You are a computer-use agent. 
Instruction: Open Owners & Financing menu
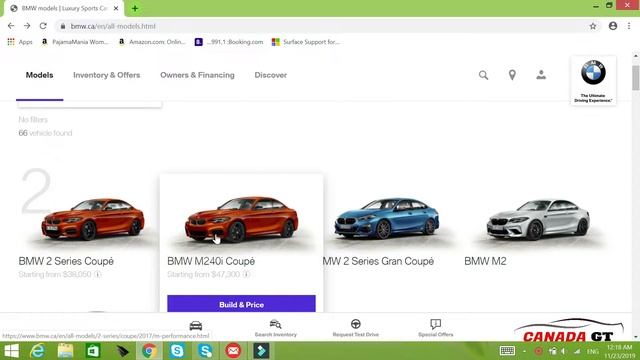tap(197, 75)
